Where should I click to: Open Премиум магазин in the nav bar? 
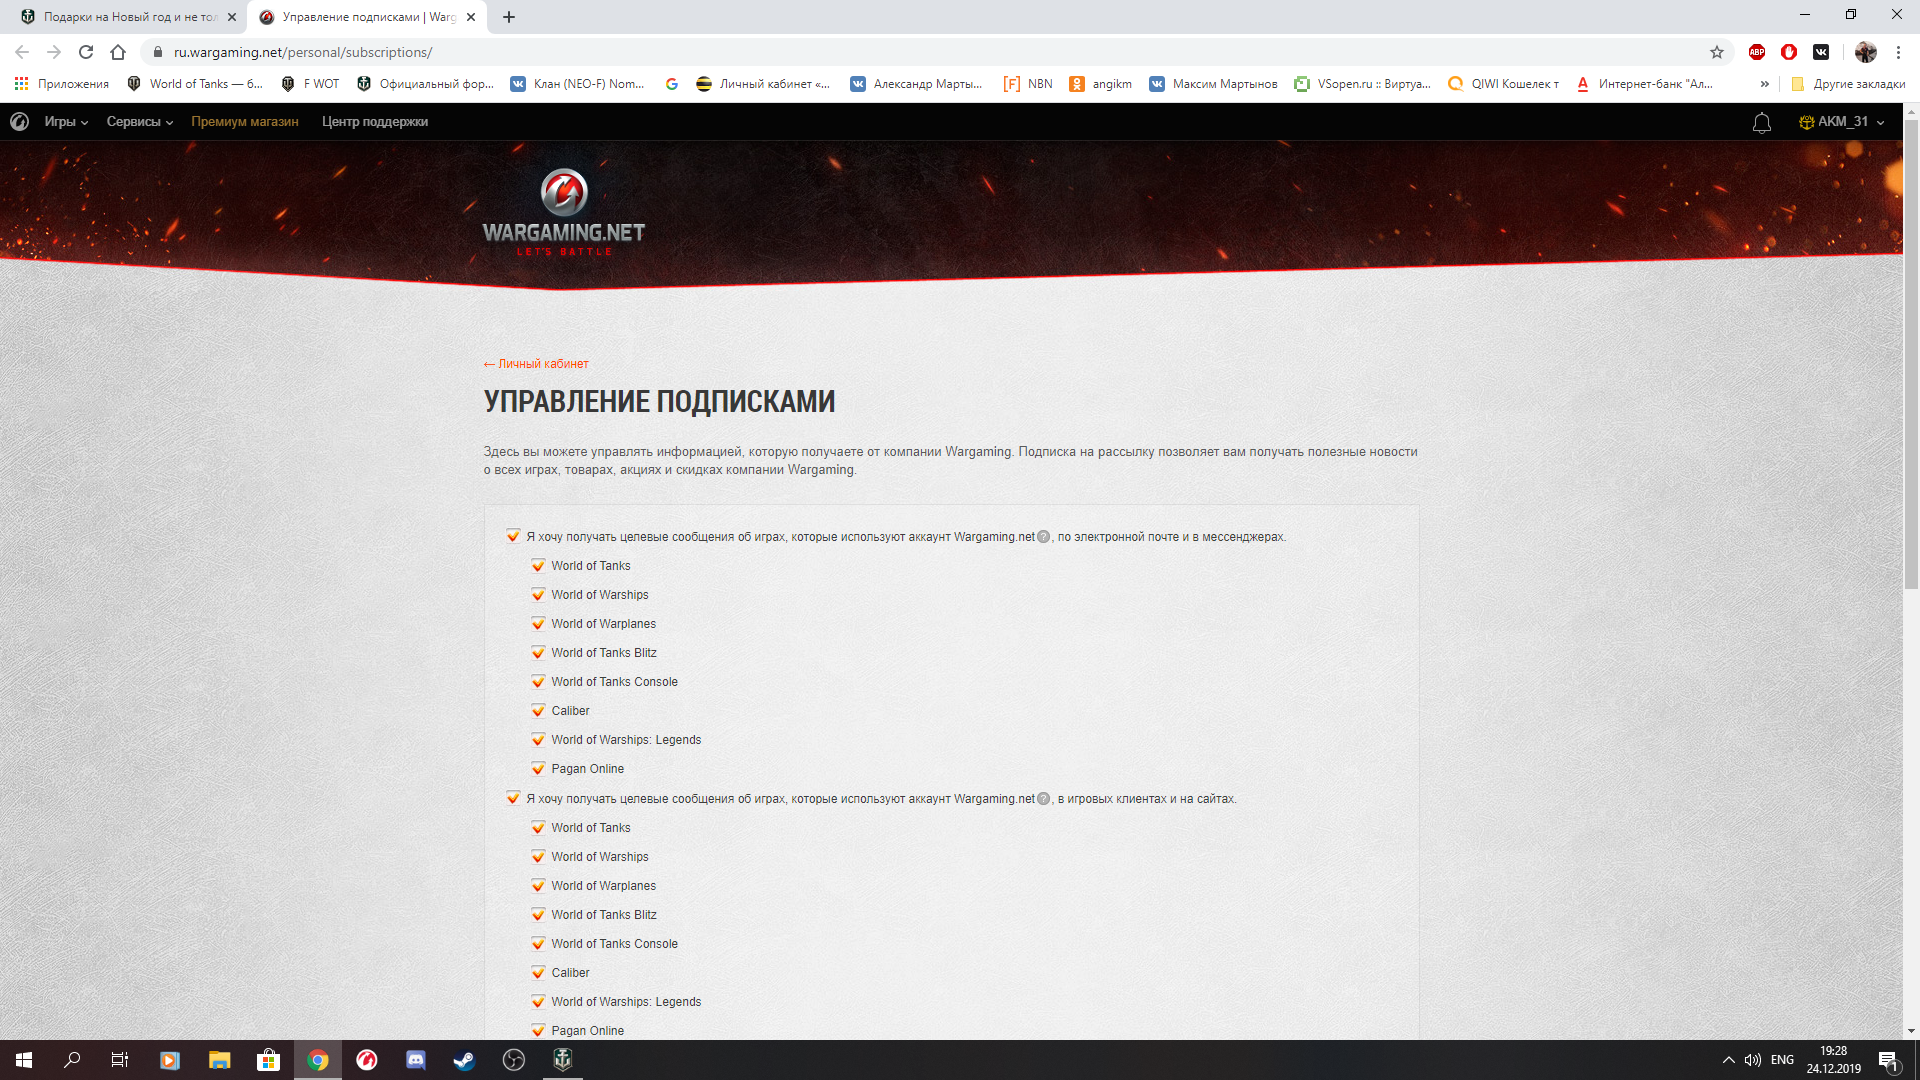click(x=245, y=122)
